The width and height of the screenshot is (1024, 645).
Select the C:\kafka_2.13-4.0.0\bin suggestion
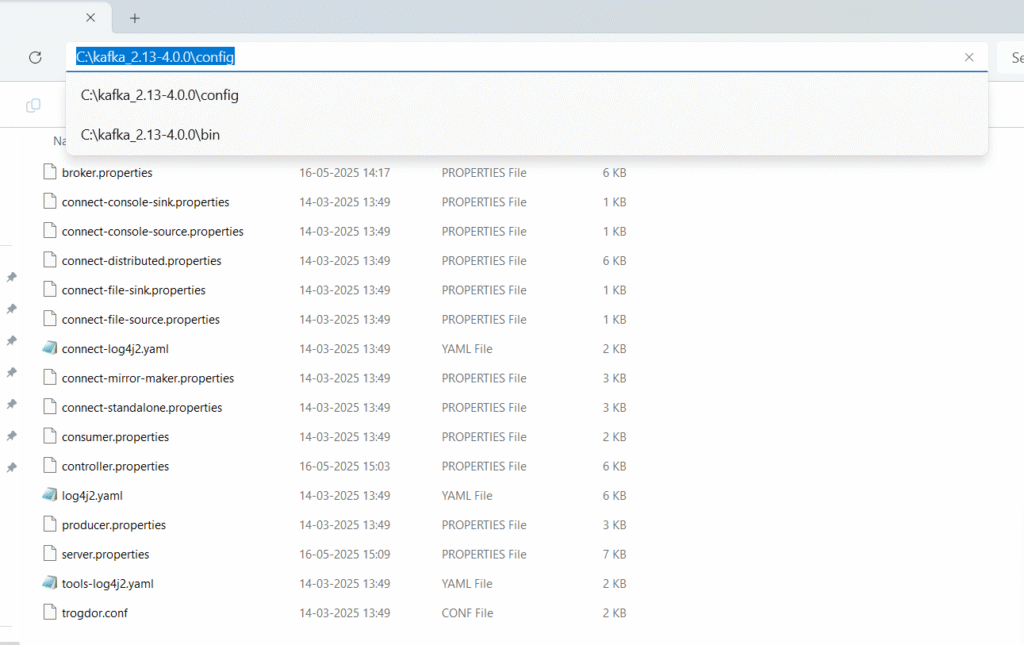pyautogui.click(x=526, y=134)
